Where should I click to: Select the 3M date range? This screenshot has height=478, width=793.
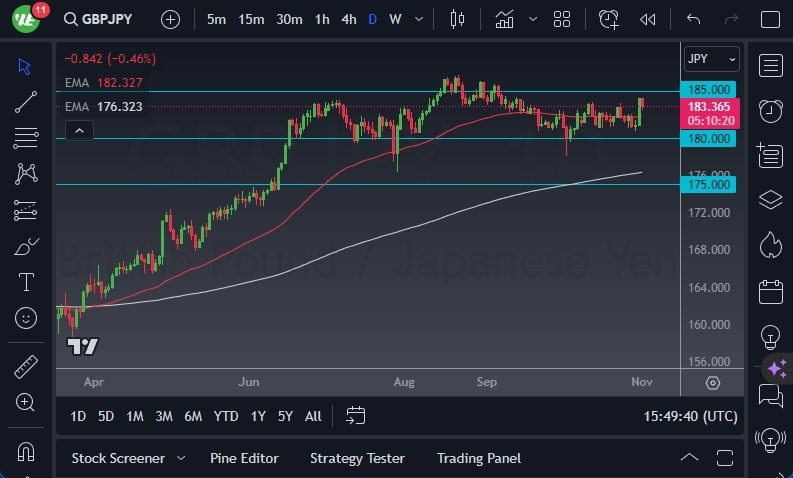pyautogui.click(x=164, y=416)
